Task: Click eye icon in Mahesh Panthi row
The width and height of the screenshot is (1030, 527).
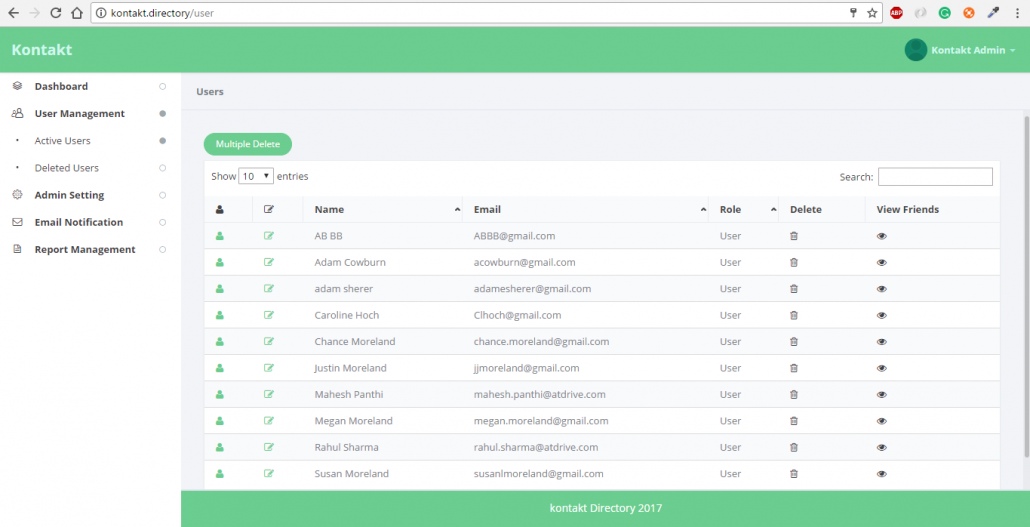Action: tap(882, 394)
